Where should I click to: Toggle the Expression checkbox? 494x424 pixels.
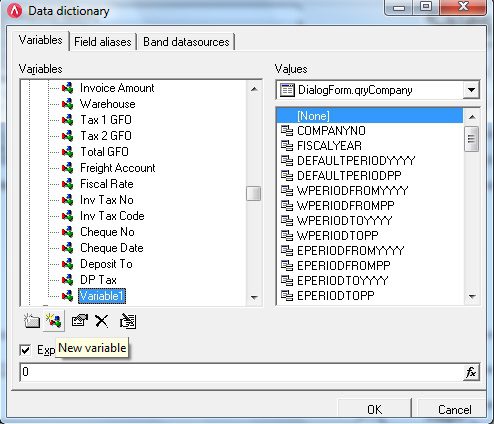(25, 350)
